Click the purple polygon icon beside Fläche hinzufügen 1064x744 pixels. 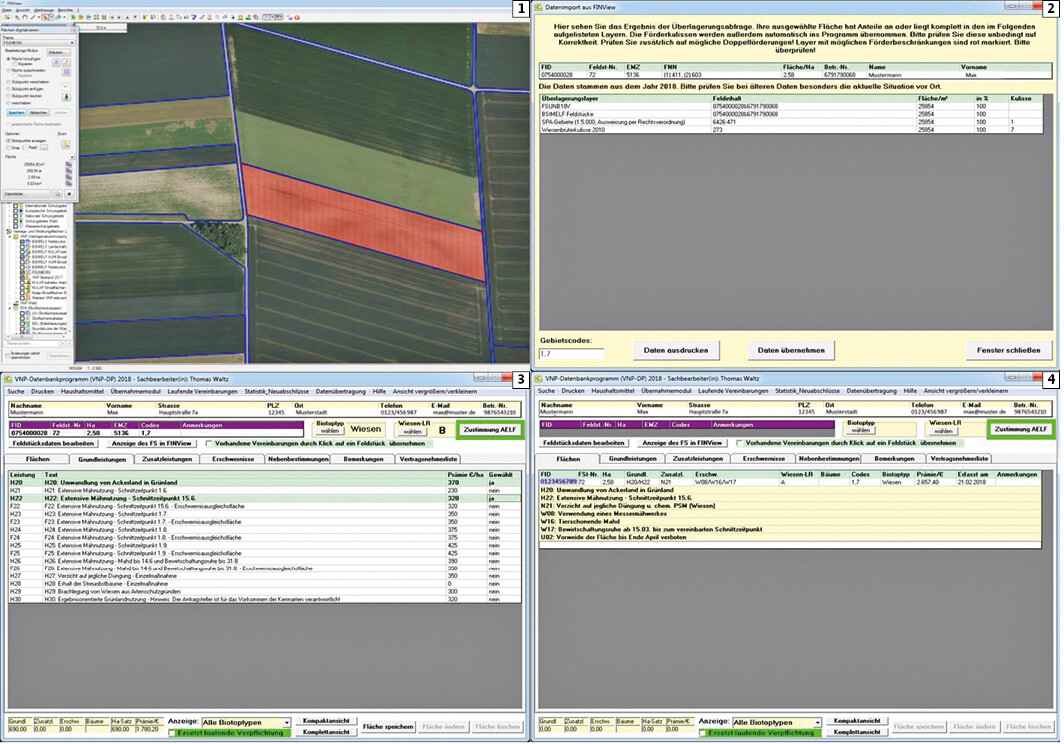(x=56, y=62)
